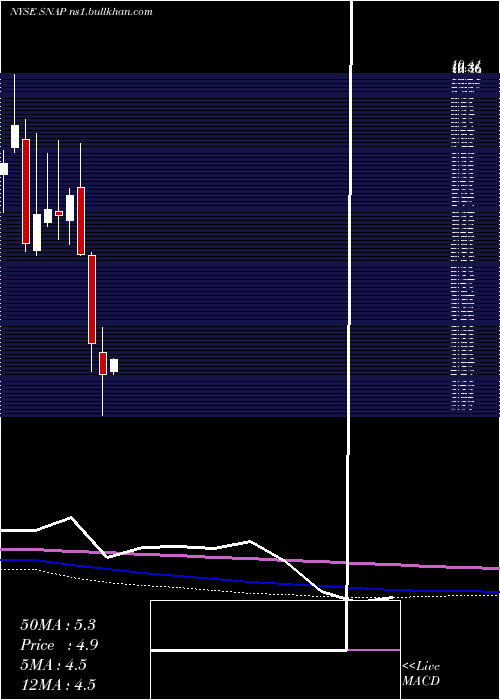Click the overlapping price label at top-right axis
The height and width of the screenshot is (700, 500).
(466, 68)
